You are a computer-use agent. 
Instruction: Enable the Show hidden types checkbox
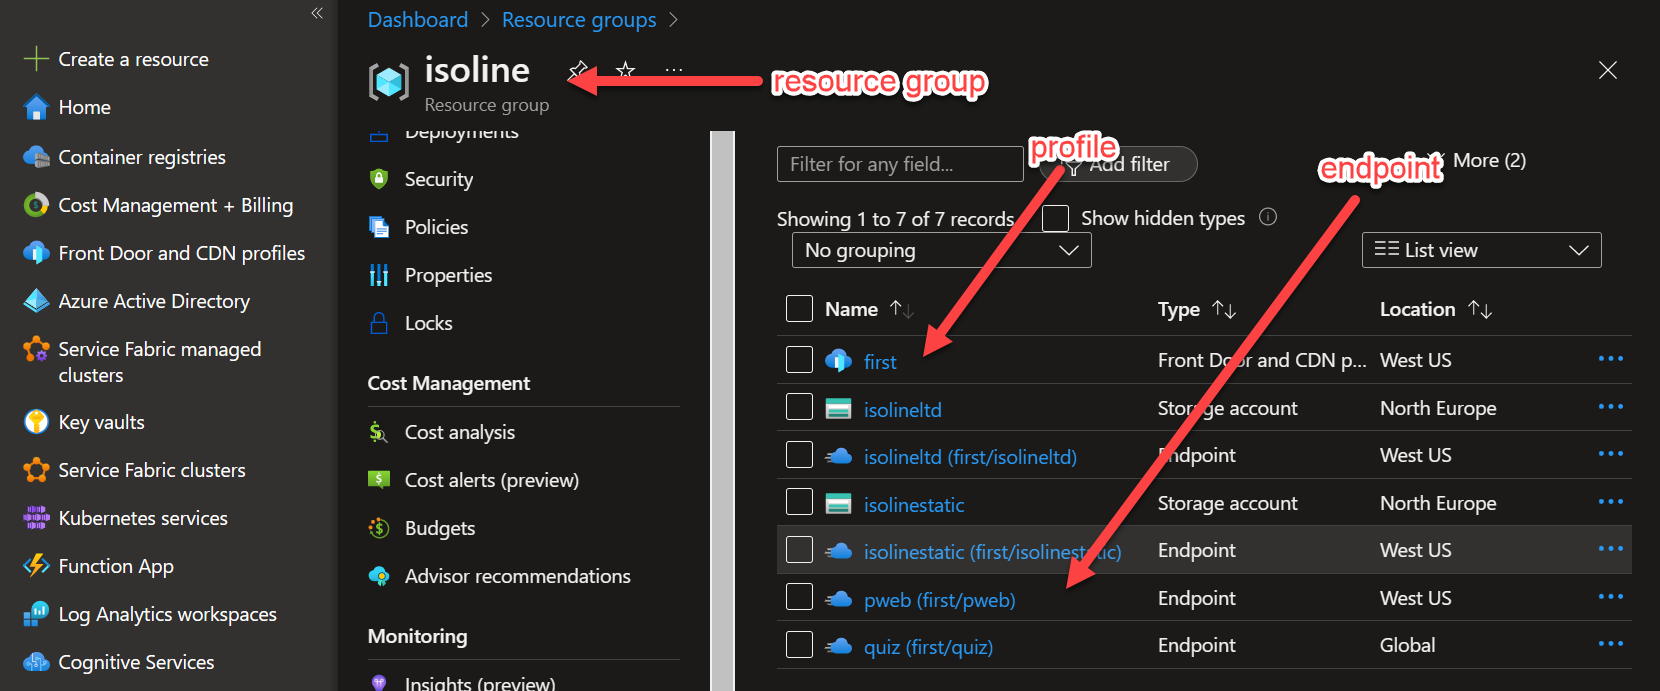pos(1055,218)
